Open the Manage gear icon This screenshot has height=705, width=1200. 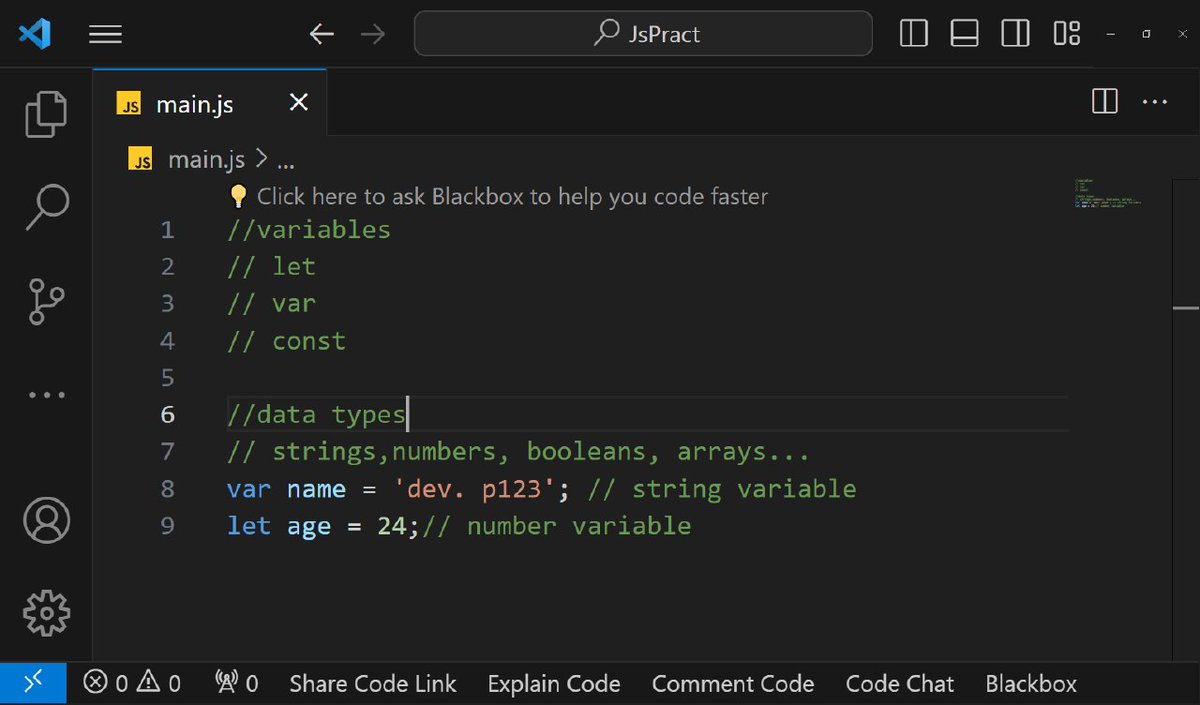[46, 612]
